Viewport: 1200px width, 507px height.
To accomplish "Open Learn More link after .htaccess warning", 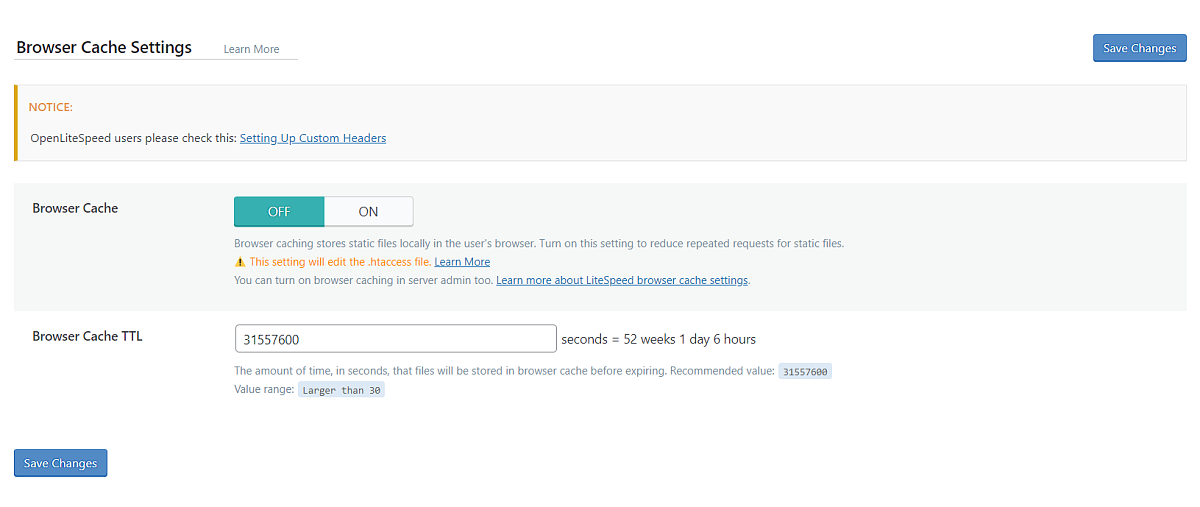I will 462,262.
